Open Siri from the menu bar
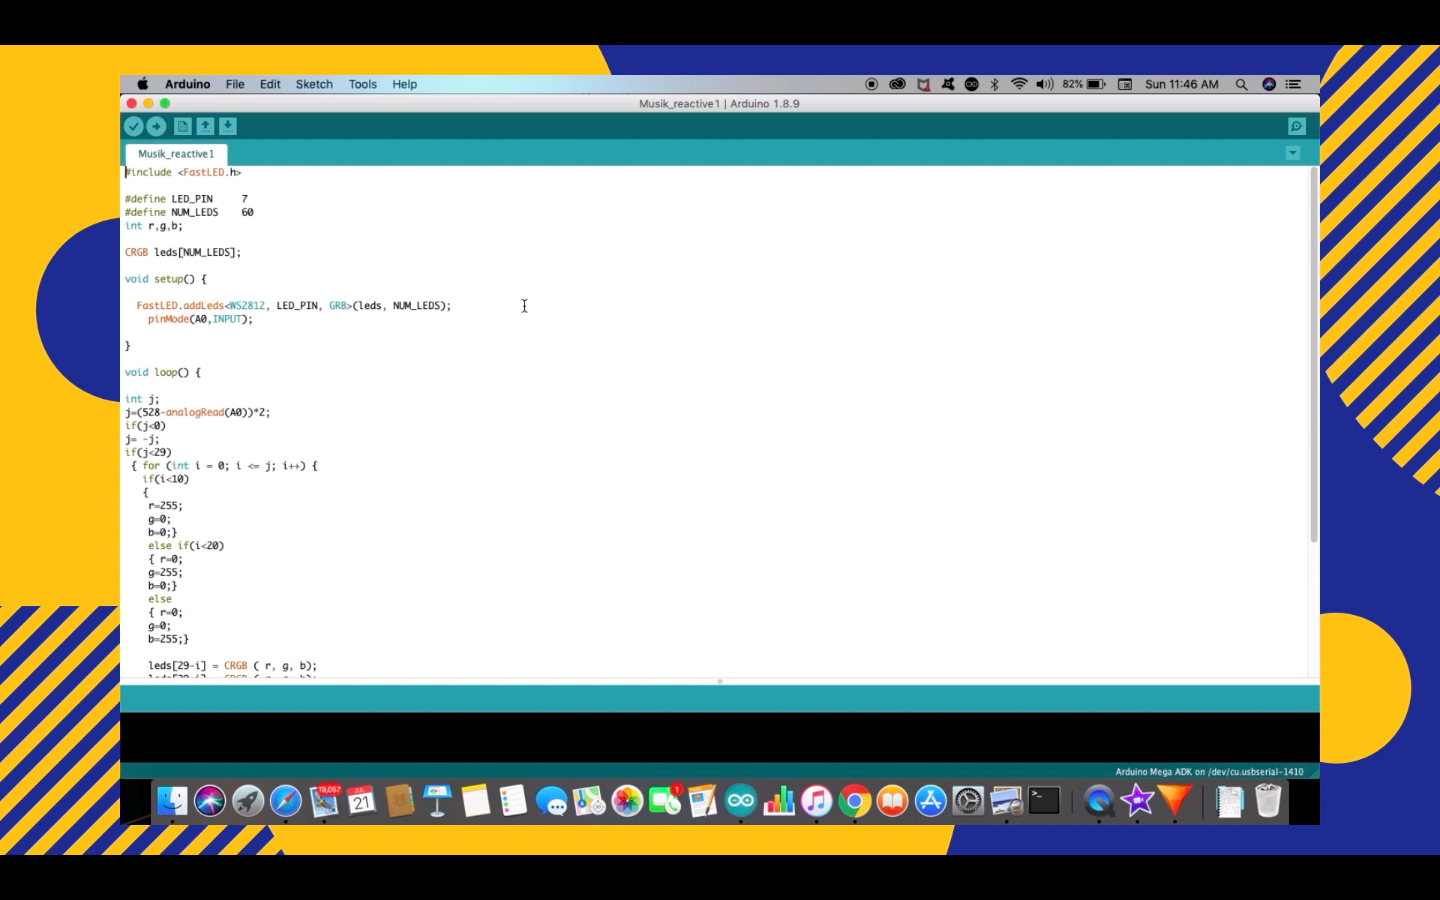This screenshot has width=1440, height=900. [1269, 84]
